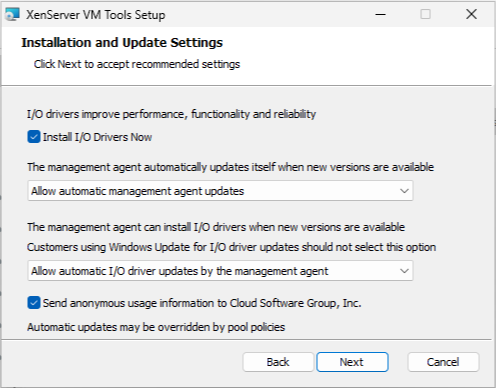496x388 pixels.
Task: Click the XenServer setup icon in title bar
Action: [x=12, y=15]
